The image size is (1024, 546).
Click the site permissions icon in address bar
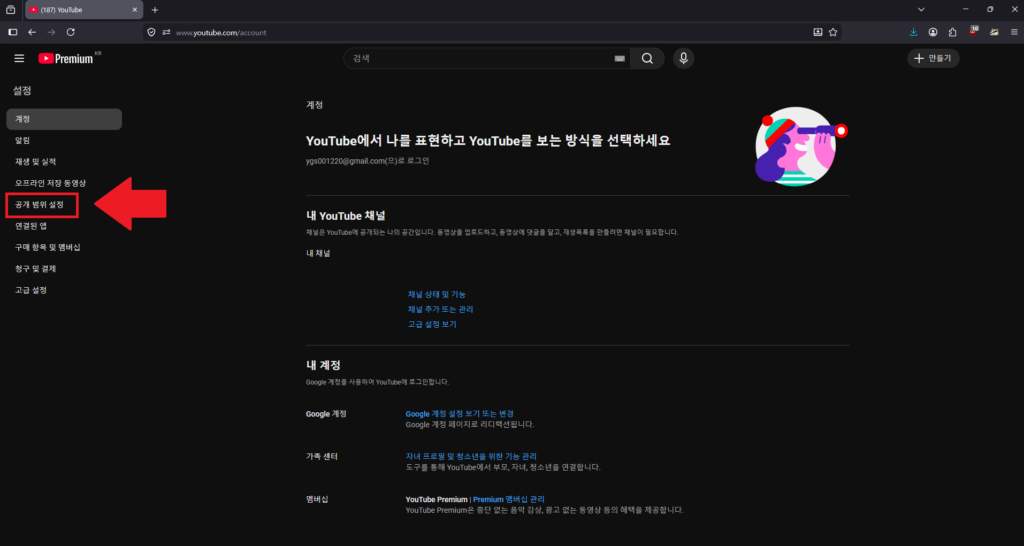[166, 32]
